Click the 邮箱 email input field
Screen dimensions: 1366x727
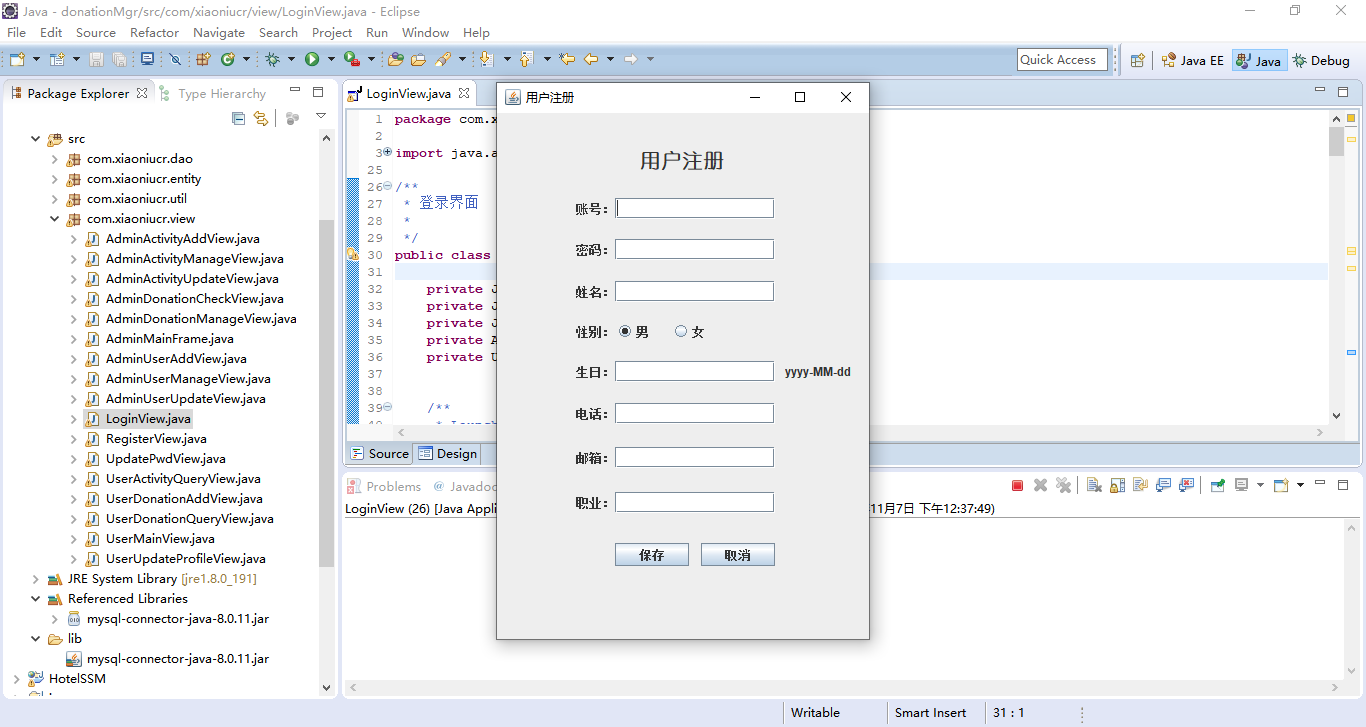click(694, 457)
